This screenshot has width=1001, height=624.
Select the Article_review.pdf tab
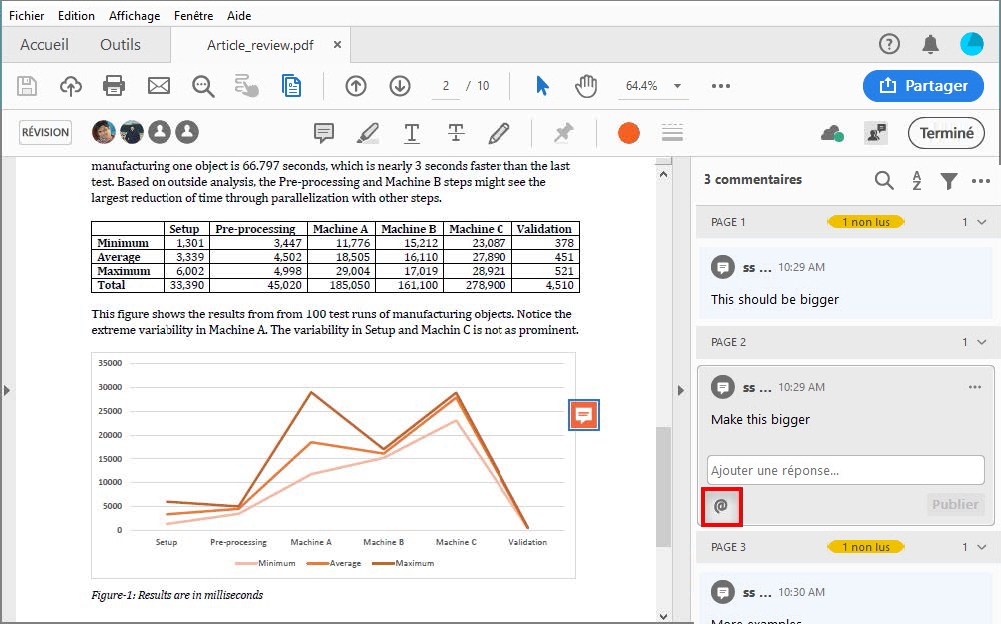pyautogui.click(x=260, y=45)
